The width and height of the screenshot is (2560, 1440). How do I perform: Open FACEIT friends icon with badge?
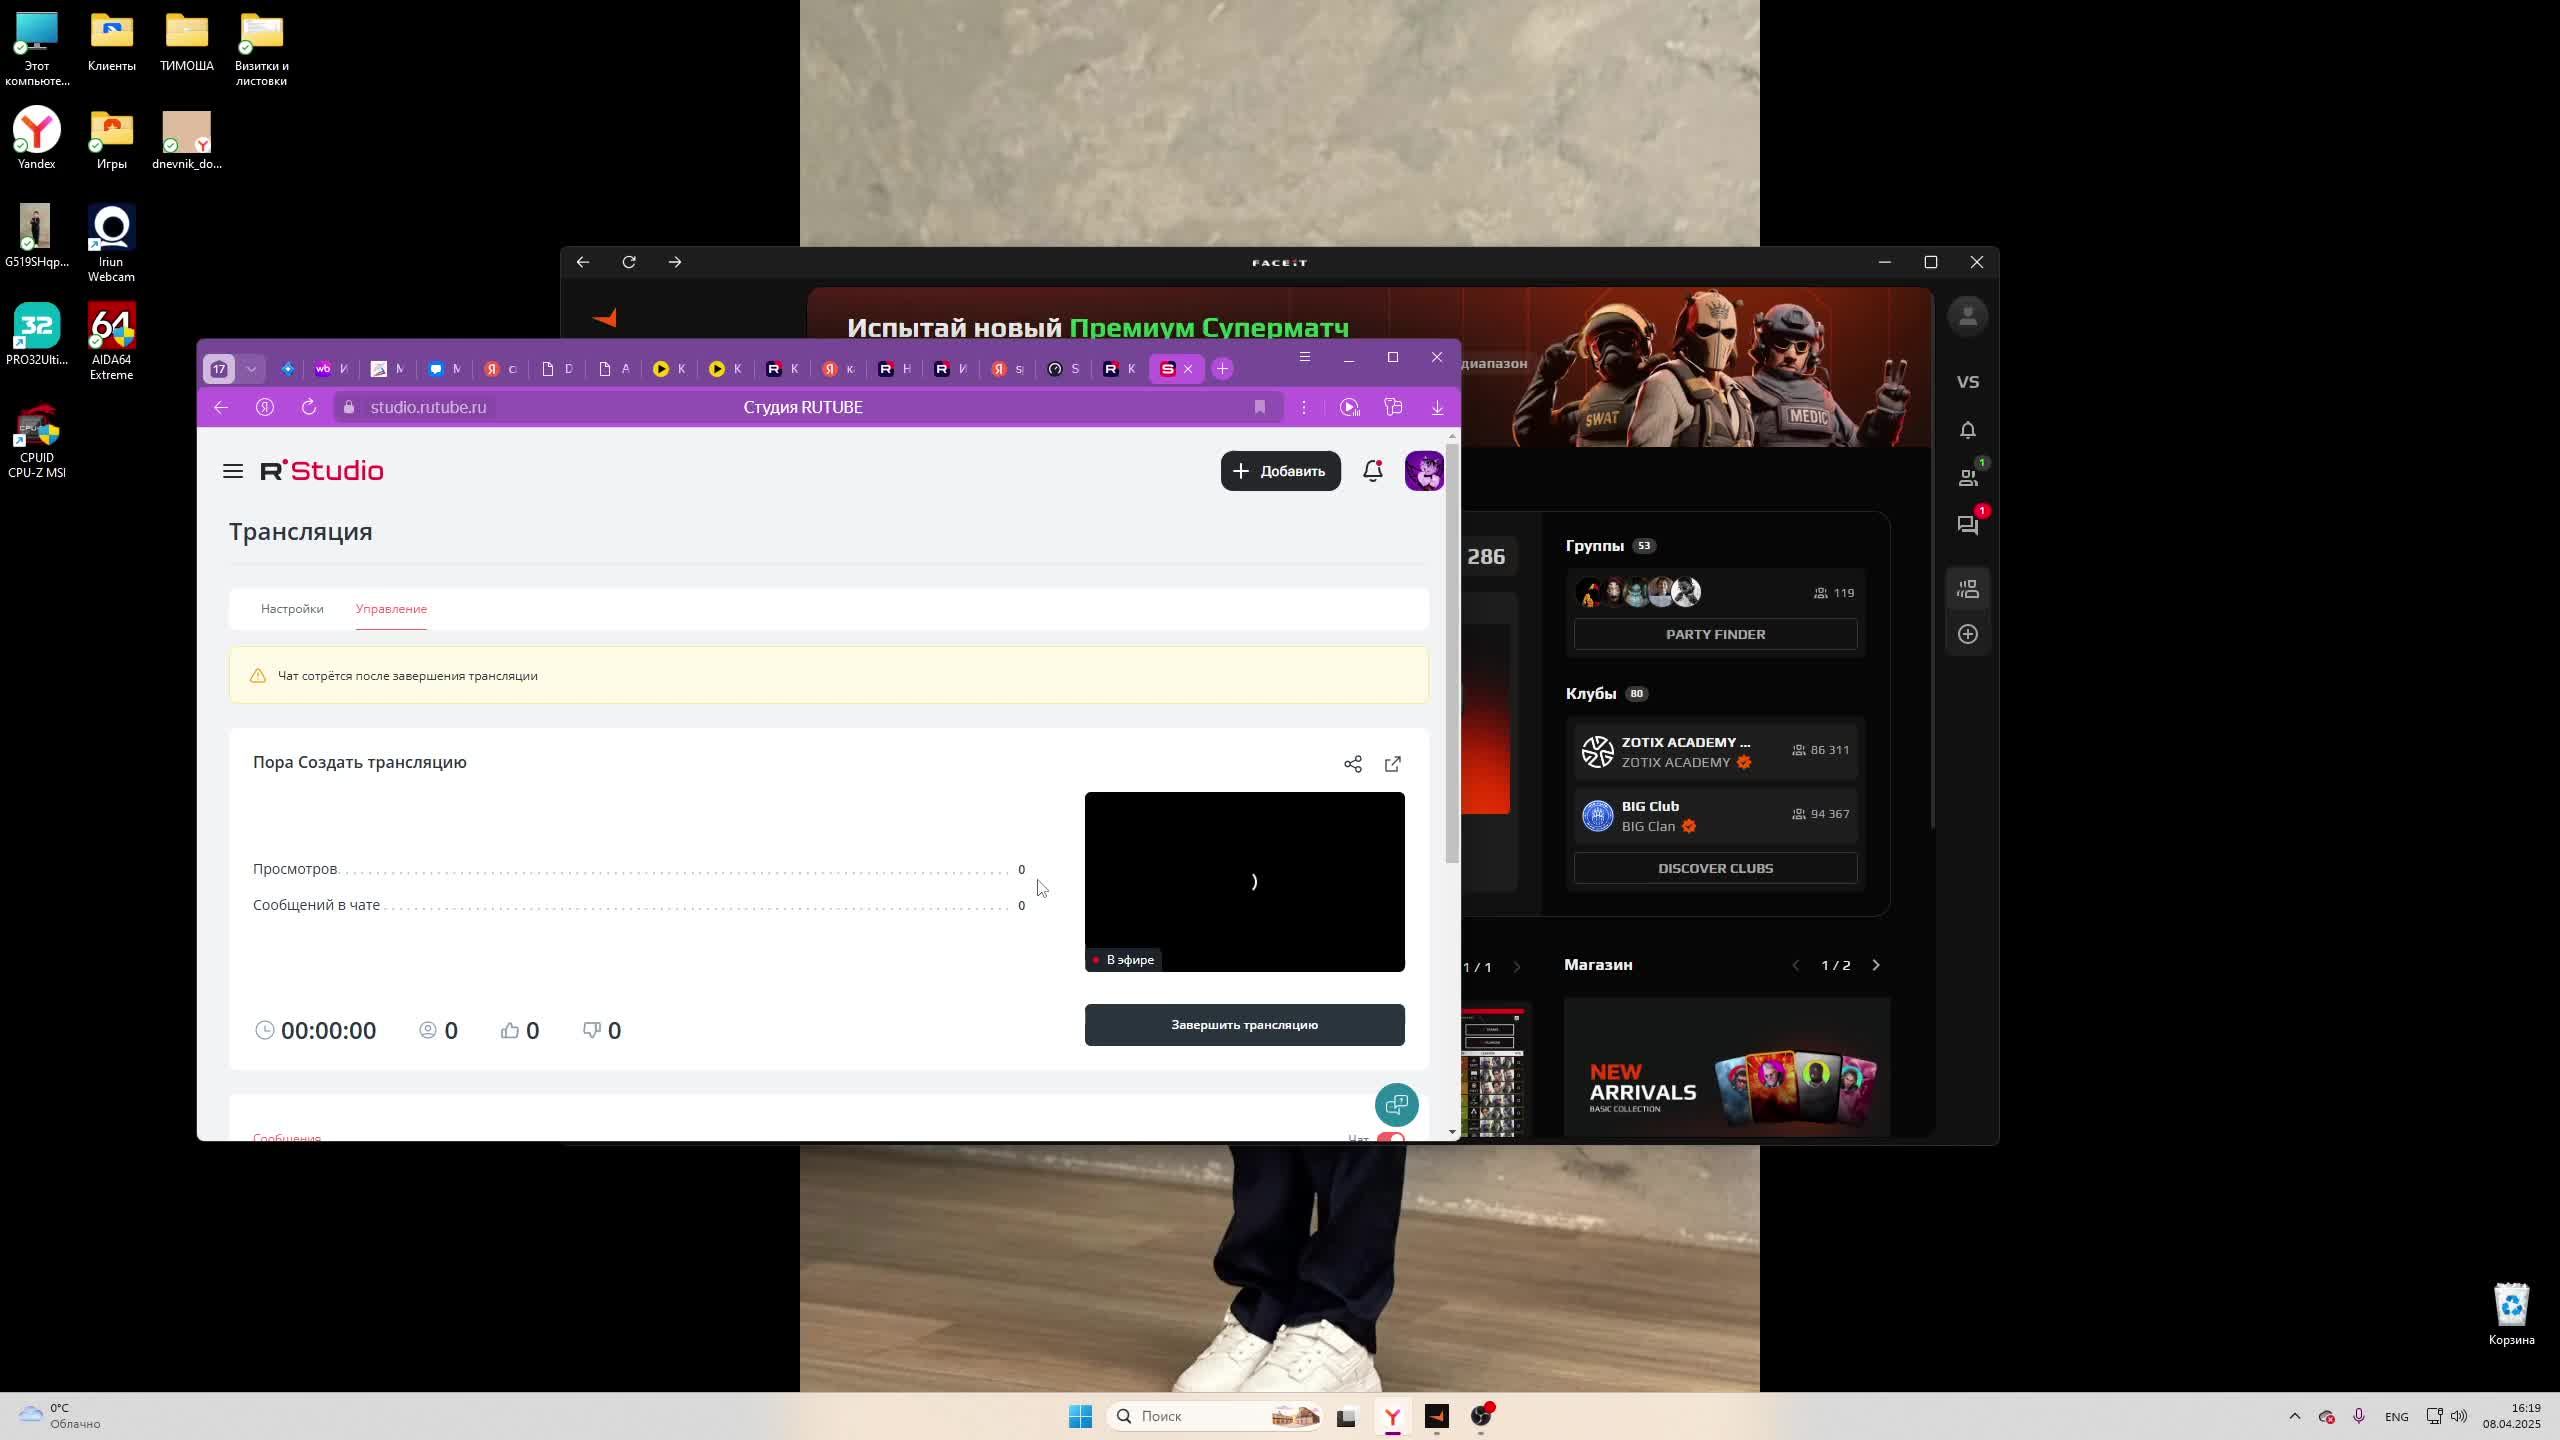1968,477
